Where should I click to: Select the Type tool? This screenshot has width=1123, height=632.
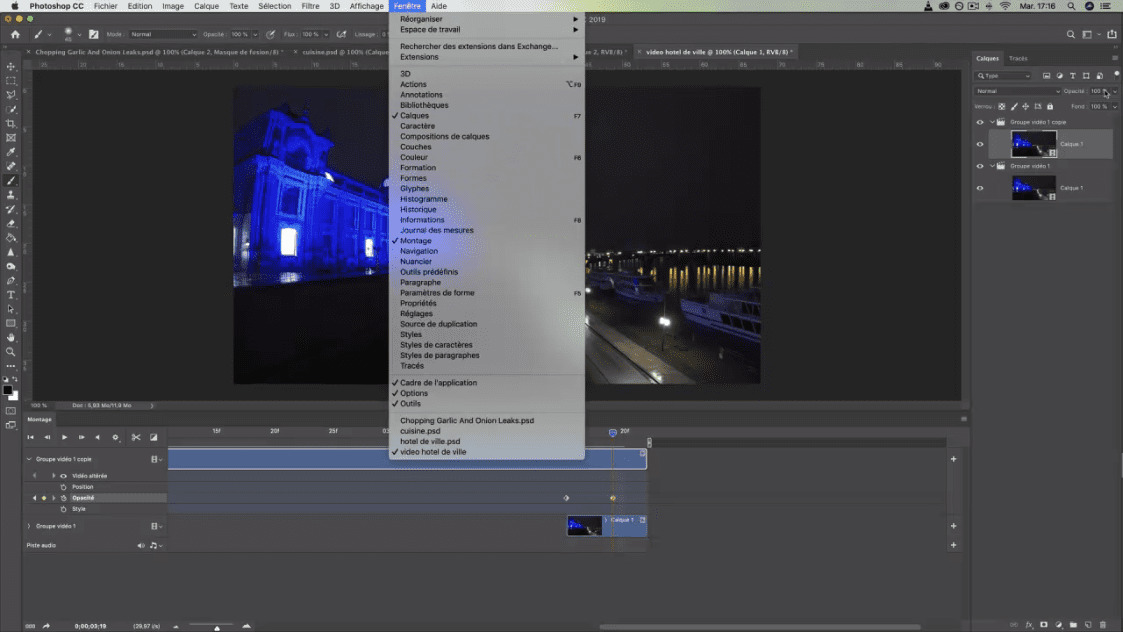(11, 297)
